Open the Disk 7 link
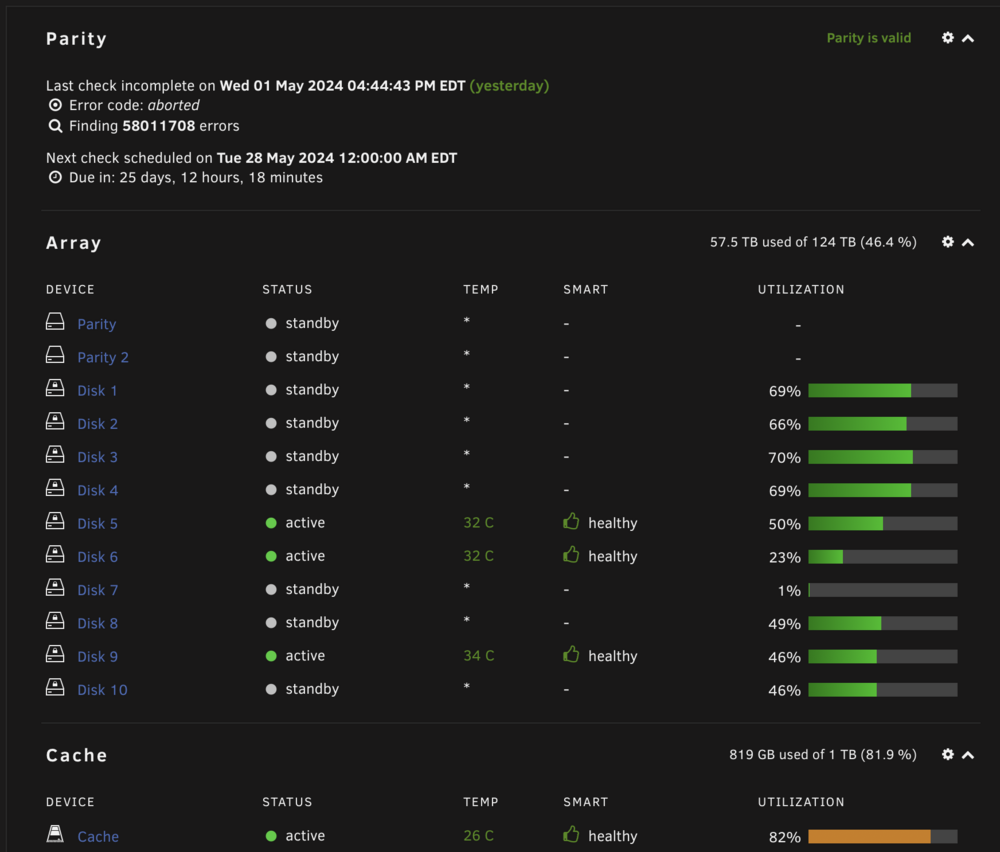The image size is (1000, 852). (x=97, y=590)
